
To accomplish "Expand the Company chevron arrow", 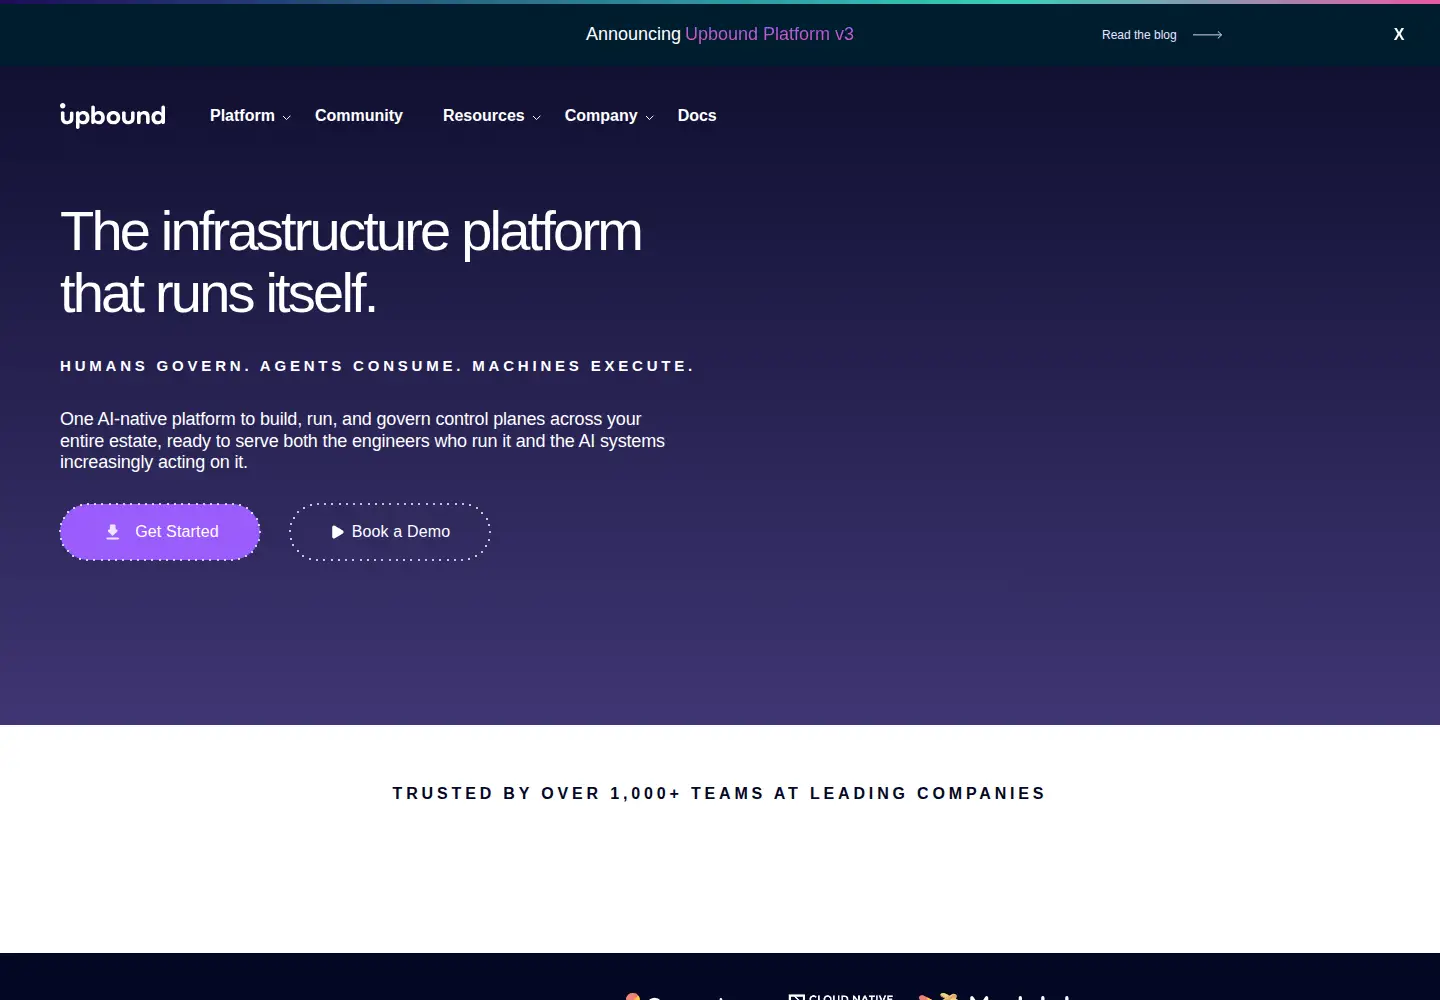I will point(649,117).
